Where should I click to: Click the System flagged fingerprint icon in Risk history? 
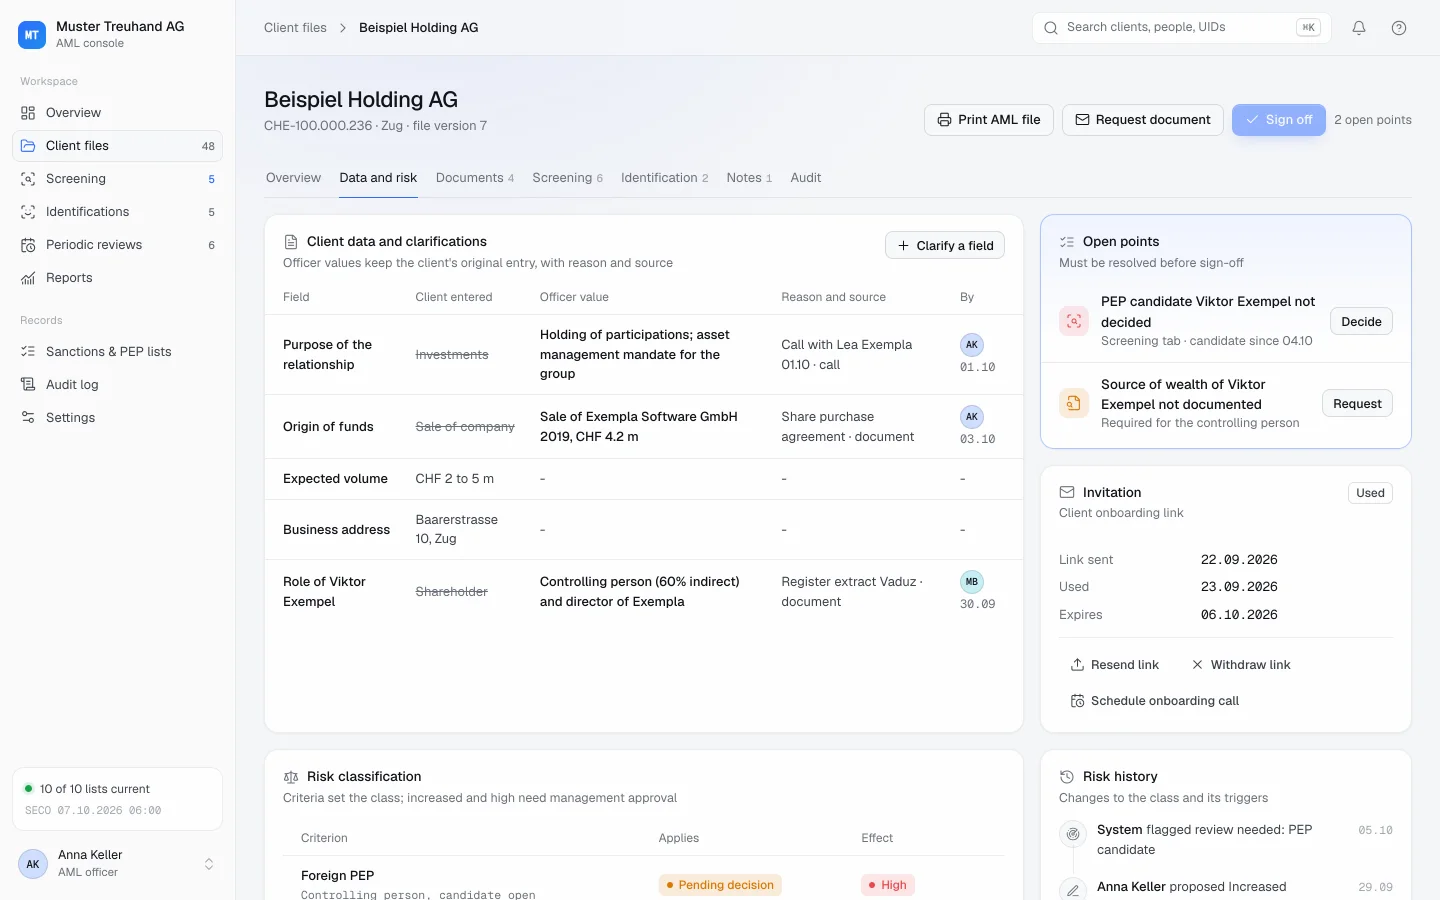[x=1073, y=833]
